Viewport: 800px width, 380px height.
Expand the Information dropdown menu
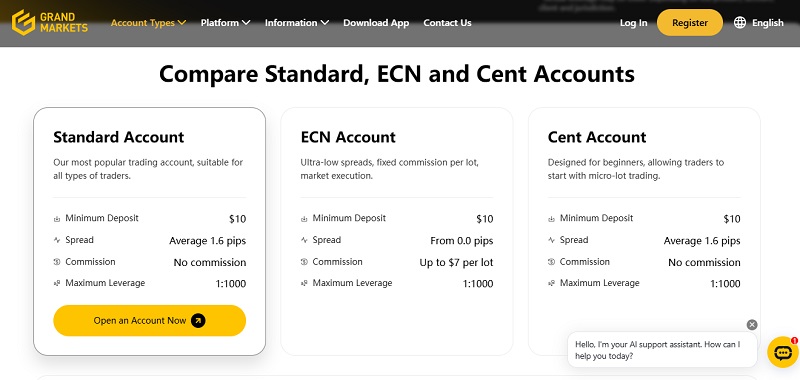(x=296, y=22)
